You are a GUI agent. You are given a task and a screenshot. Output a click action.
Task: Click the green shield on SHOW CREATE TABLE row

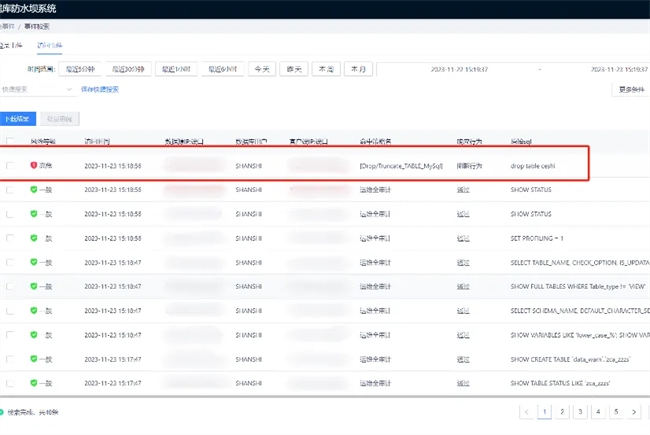tap(34, 358)
